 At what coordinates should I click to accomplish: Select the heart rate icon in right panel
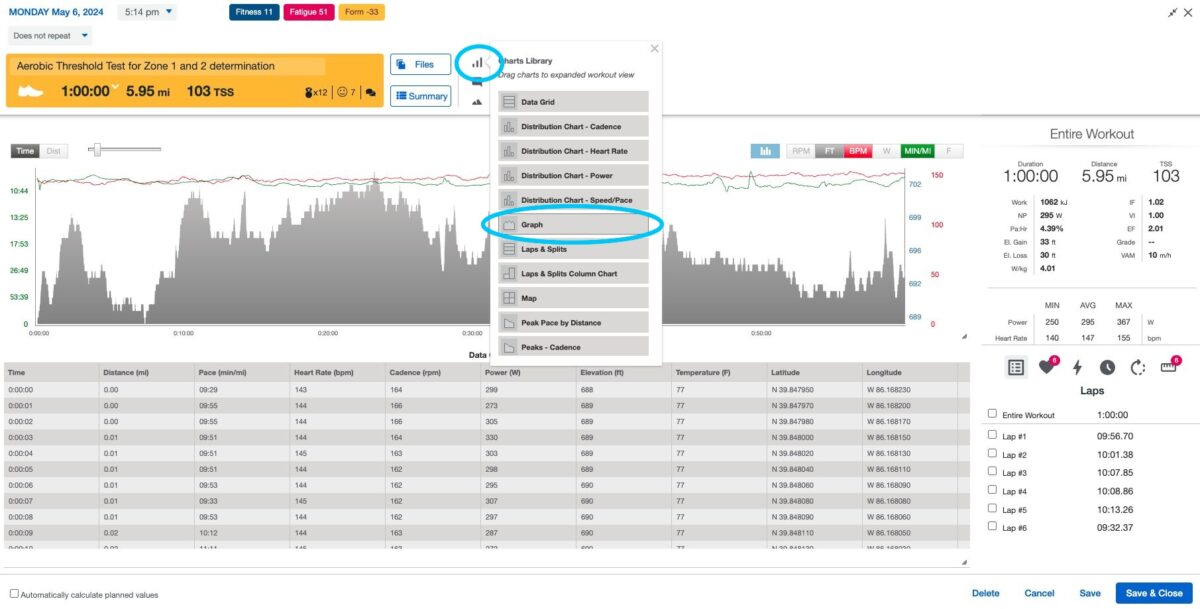(x=1048, y=367)
